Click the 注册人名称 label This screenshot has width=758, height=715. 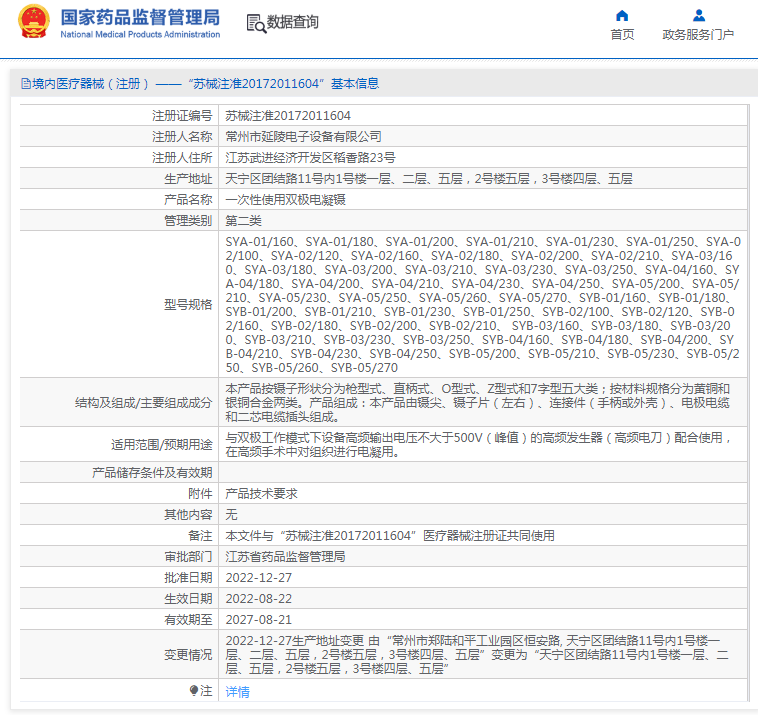tap(182, 137)
